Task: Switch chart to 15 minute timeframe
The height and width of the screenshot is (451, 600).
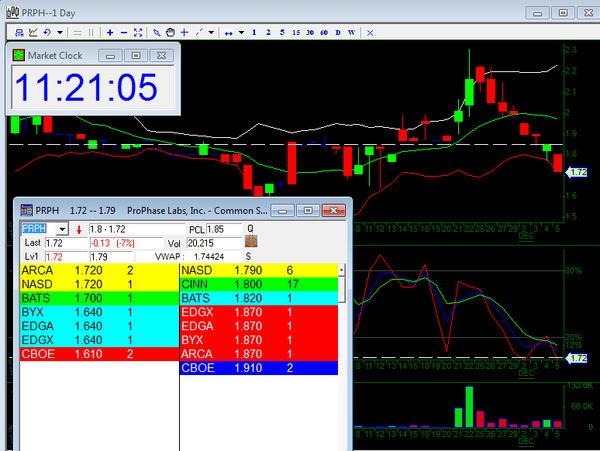Action: pyautogui.click(x=295, y=33)
